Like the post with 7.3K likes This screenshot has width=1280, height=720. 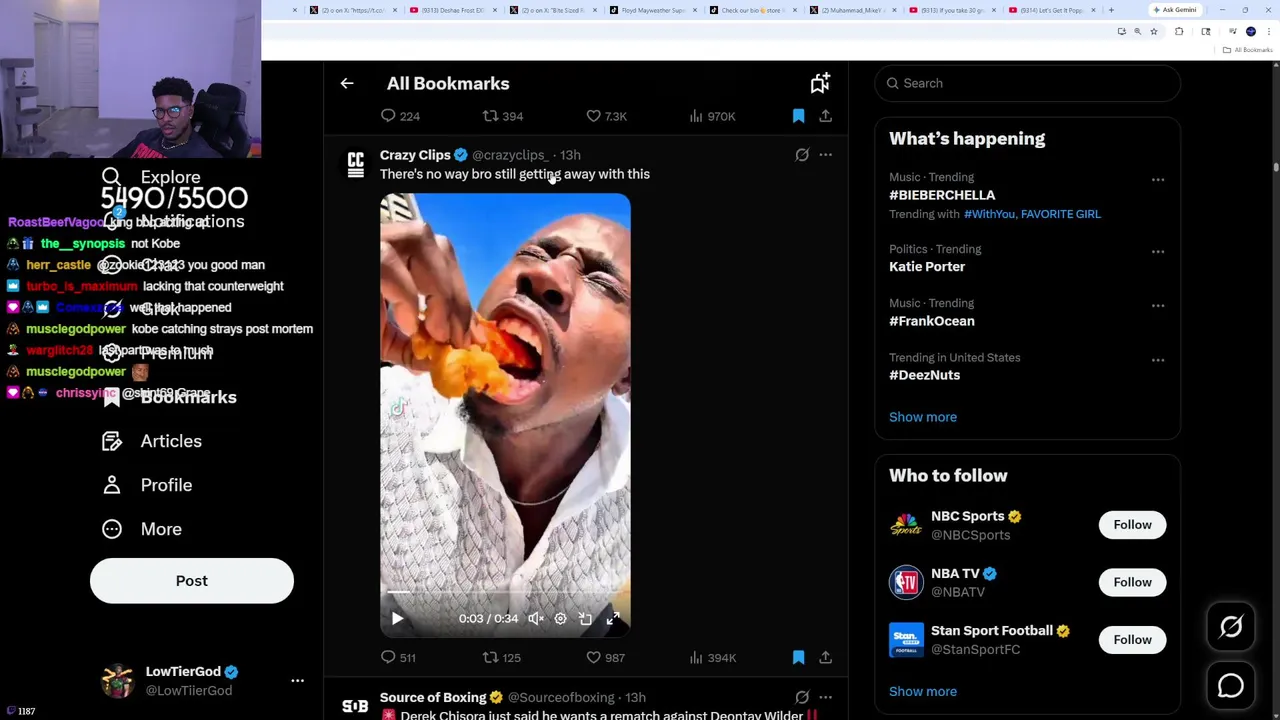click(x=606, y=116)
